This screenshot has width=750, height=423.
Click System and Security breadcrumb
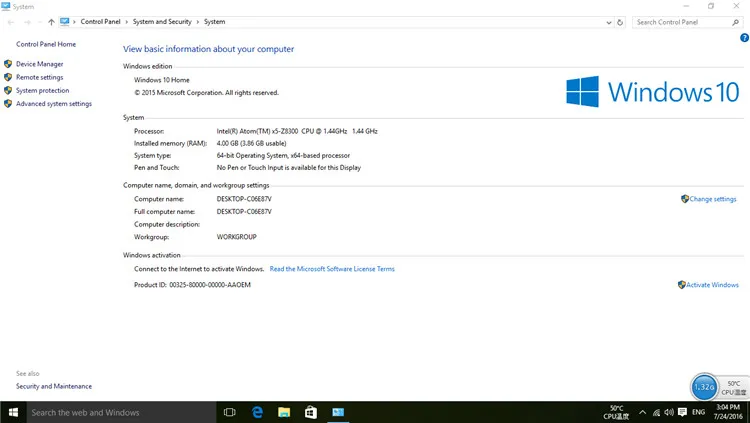point(162,22)
